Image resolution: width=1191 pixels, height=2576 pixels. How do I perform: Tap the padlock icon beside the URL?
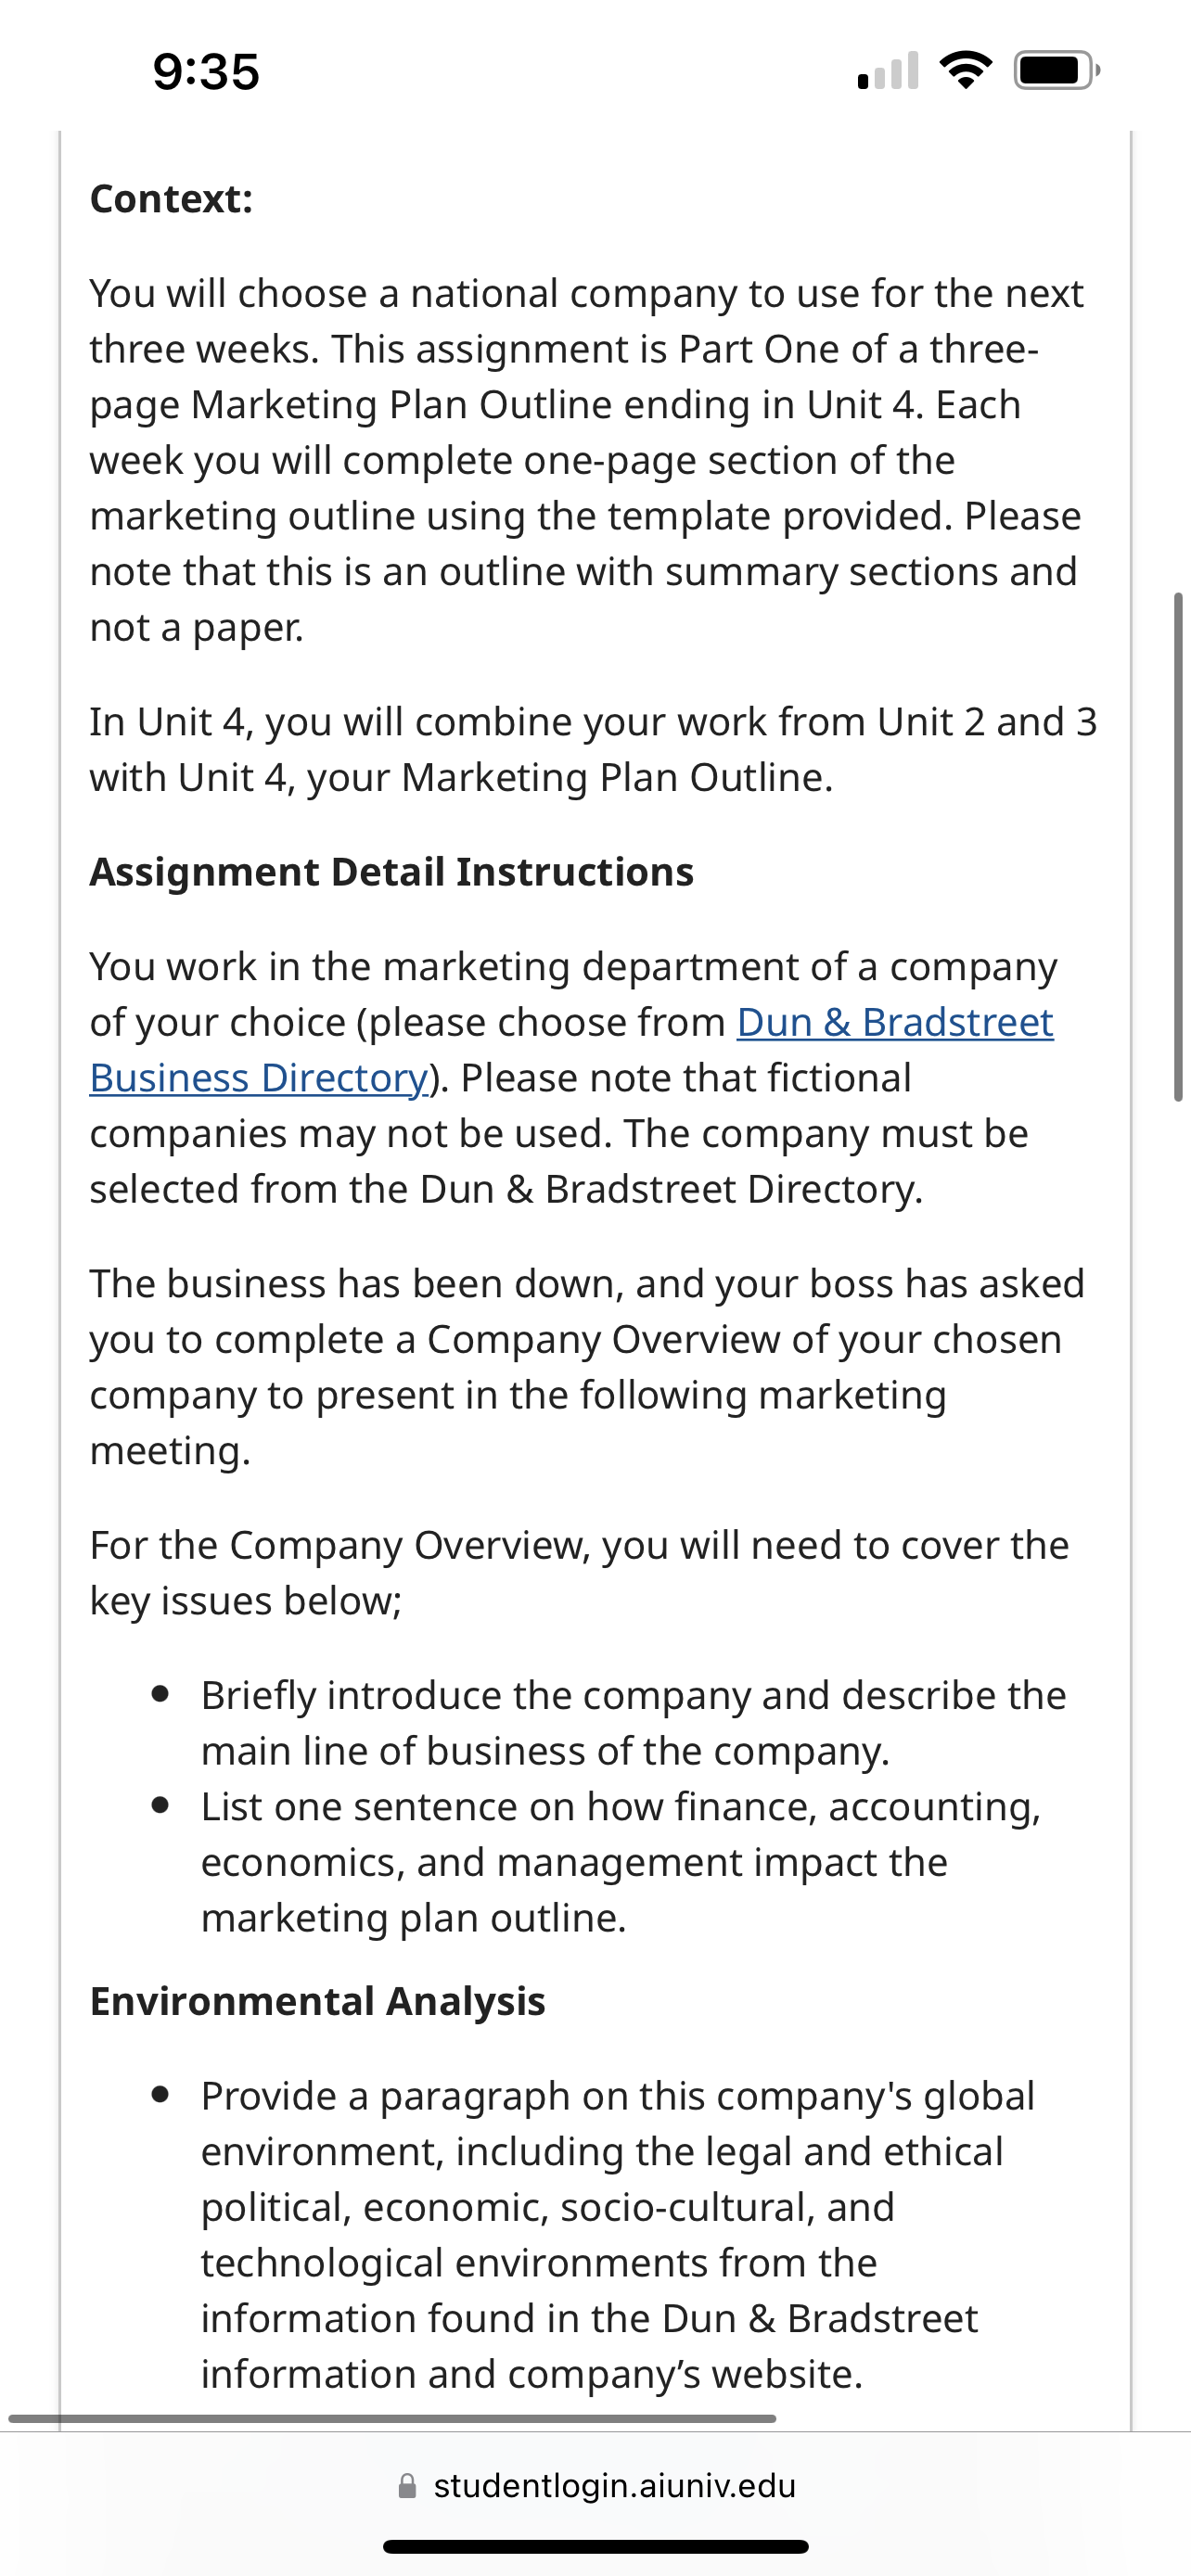coord(407,2485)
